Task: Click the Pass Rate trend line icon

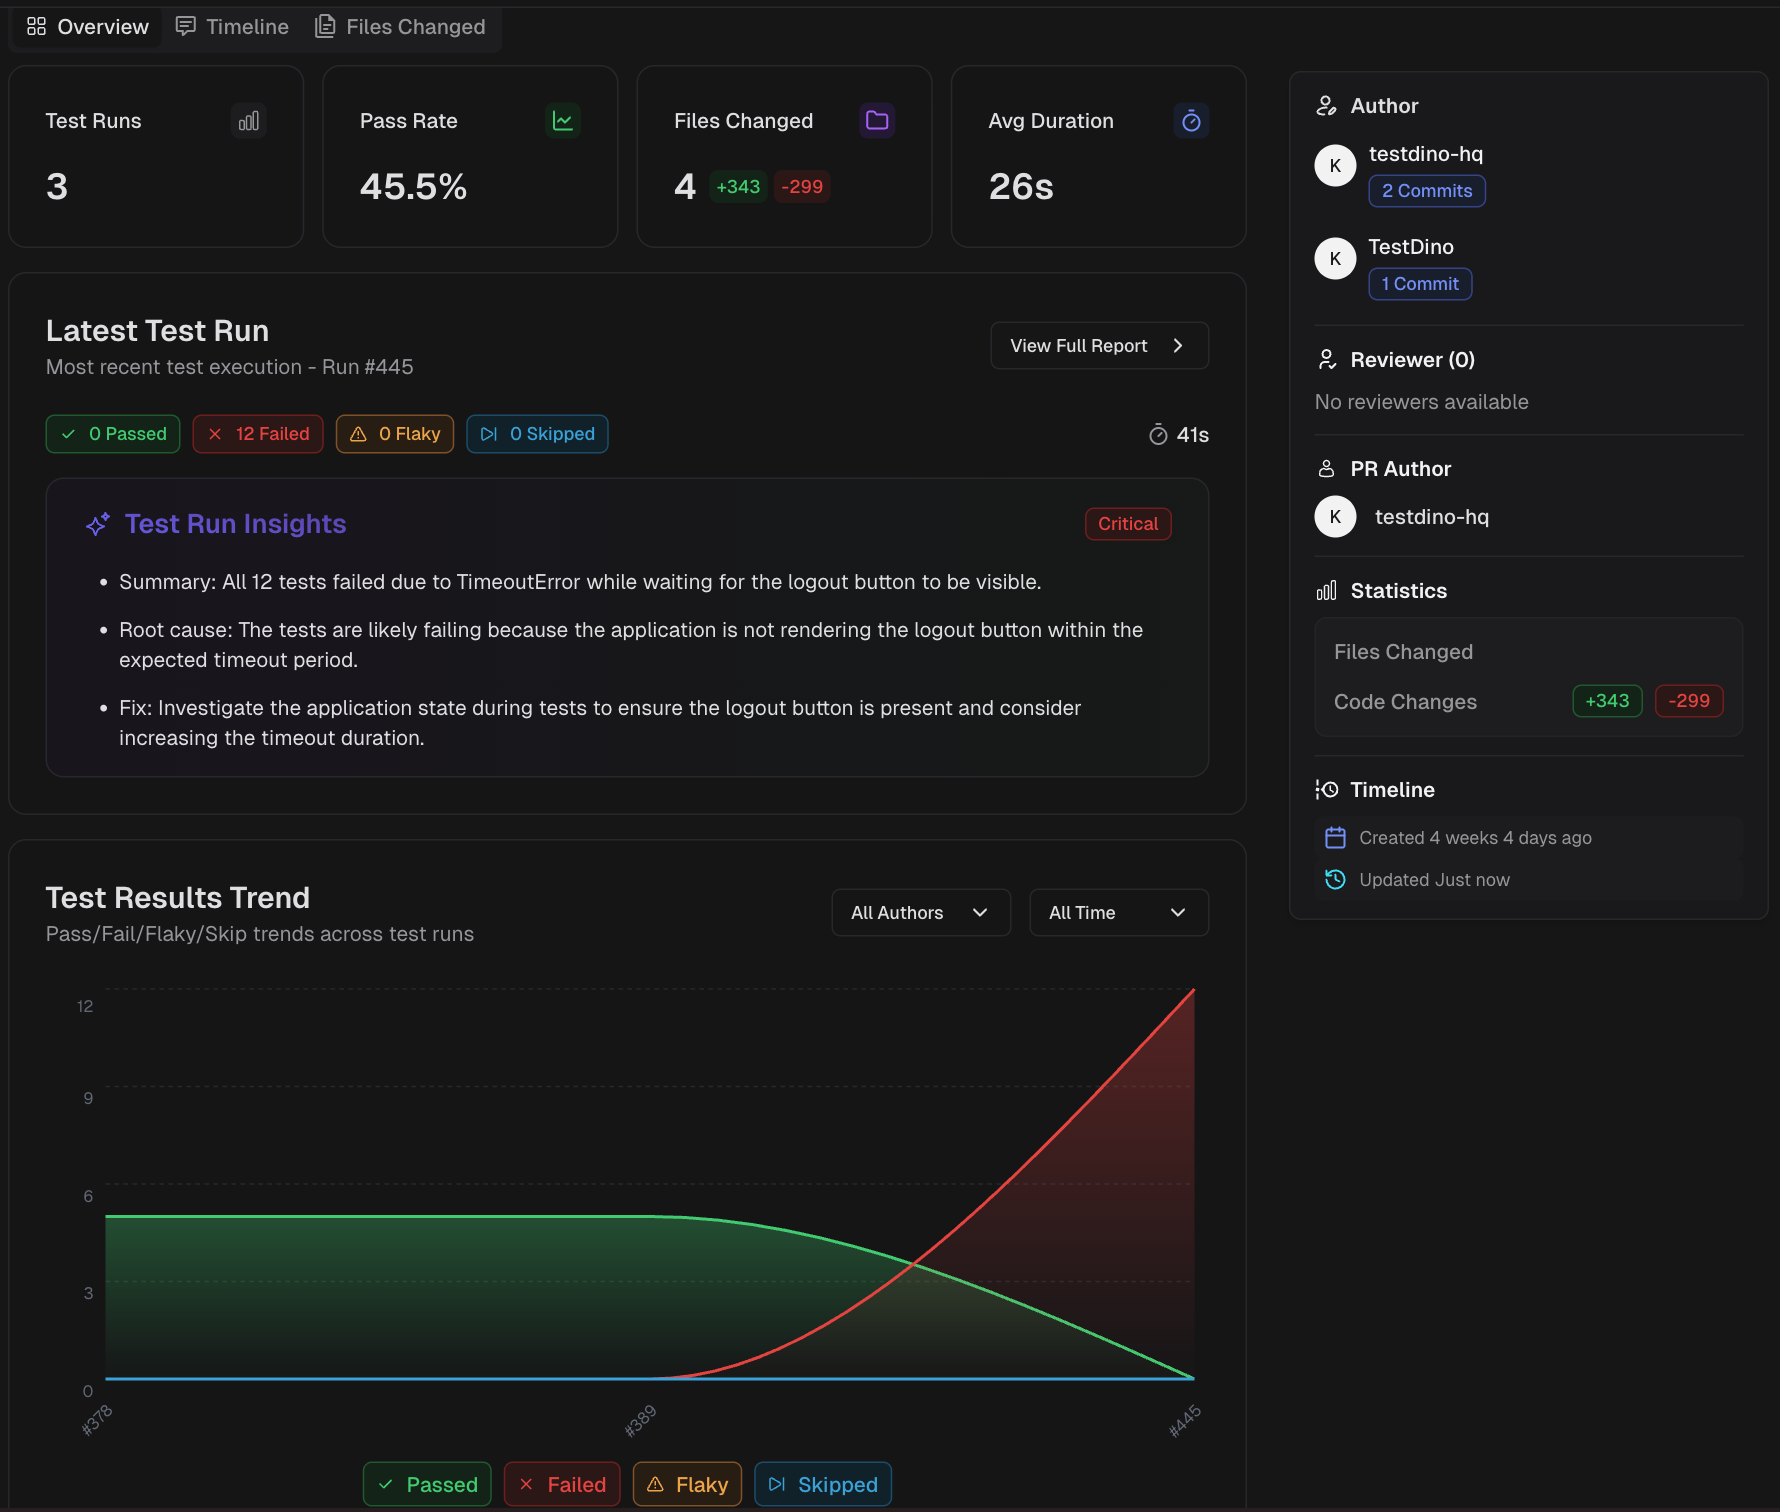Action: [563, 121]
